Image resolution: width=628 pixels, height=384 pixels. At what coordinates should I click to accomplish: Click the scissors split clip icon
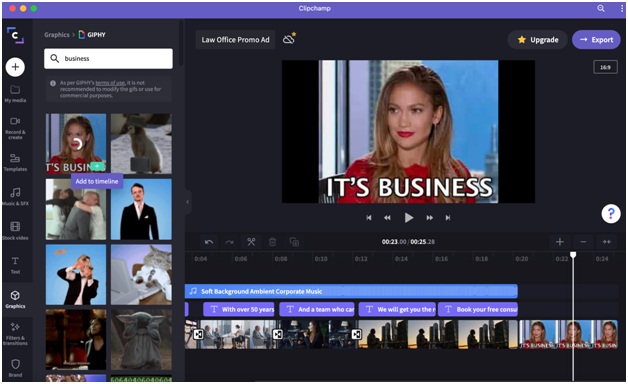tap(251, 242)
